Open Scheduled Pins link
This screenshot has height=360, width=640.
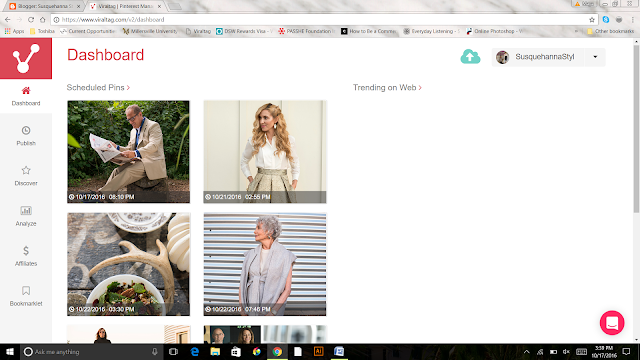tap(98, 87)
